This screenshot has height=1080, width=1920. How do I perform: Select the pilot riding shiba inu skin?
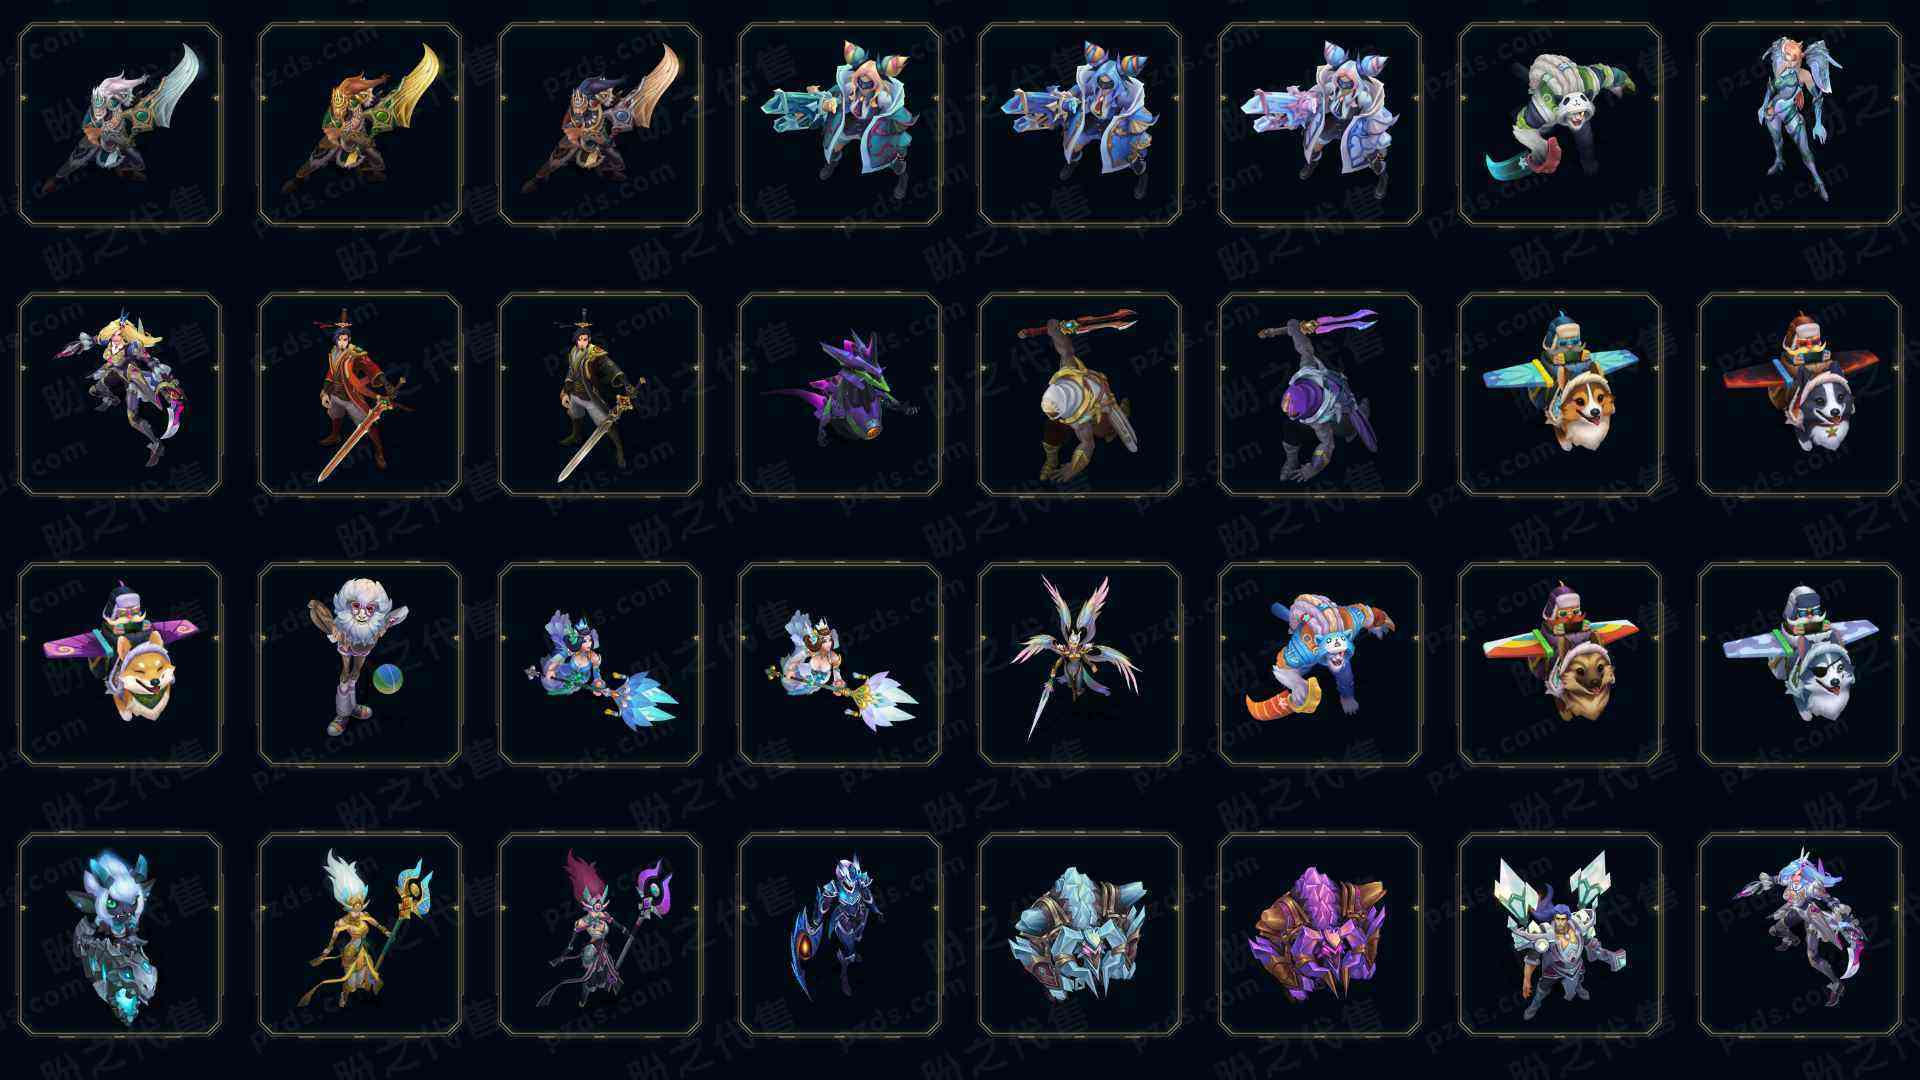coord(120,664)
